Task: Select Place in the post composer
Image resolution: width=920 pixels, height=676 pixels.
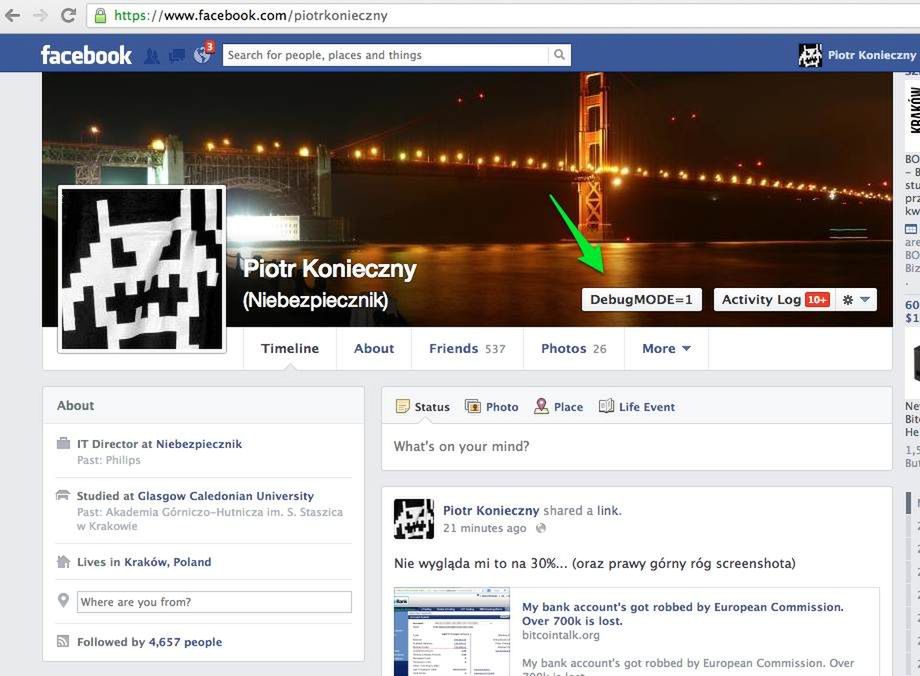Action: point(568,407)
